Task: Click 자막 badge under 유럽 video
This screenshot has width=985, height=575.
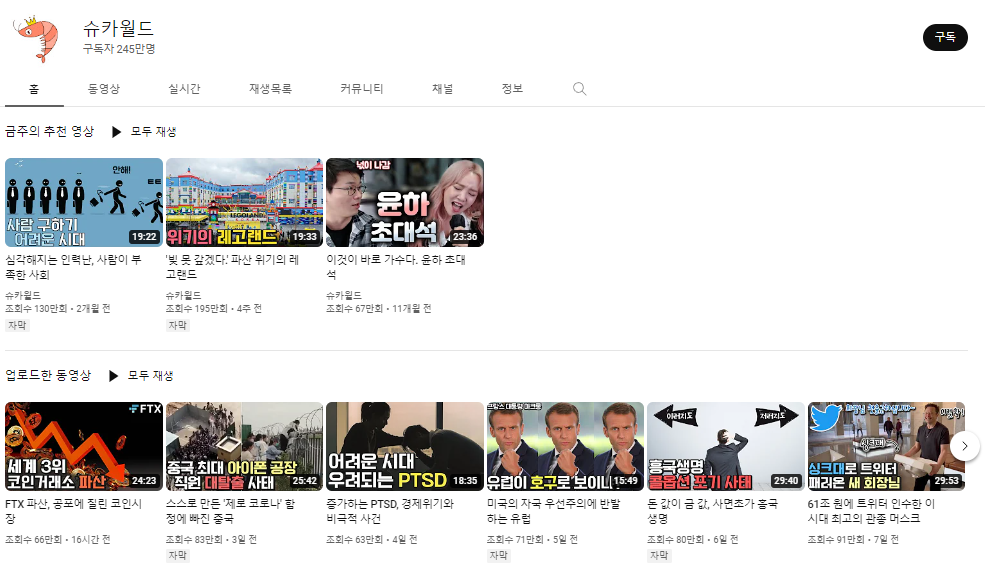Action: pyautogui.click(x=499, y=556)
